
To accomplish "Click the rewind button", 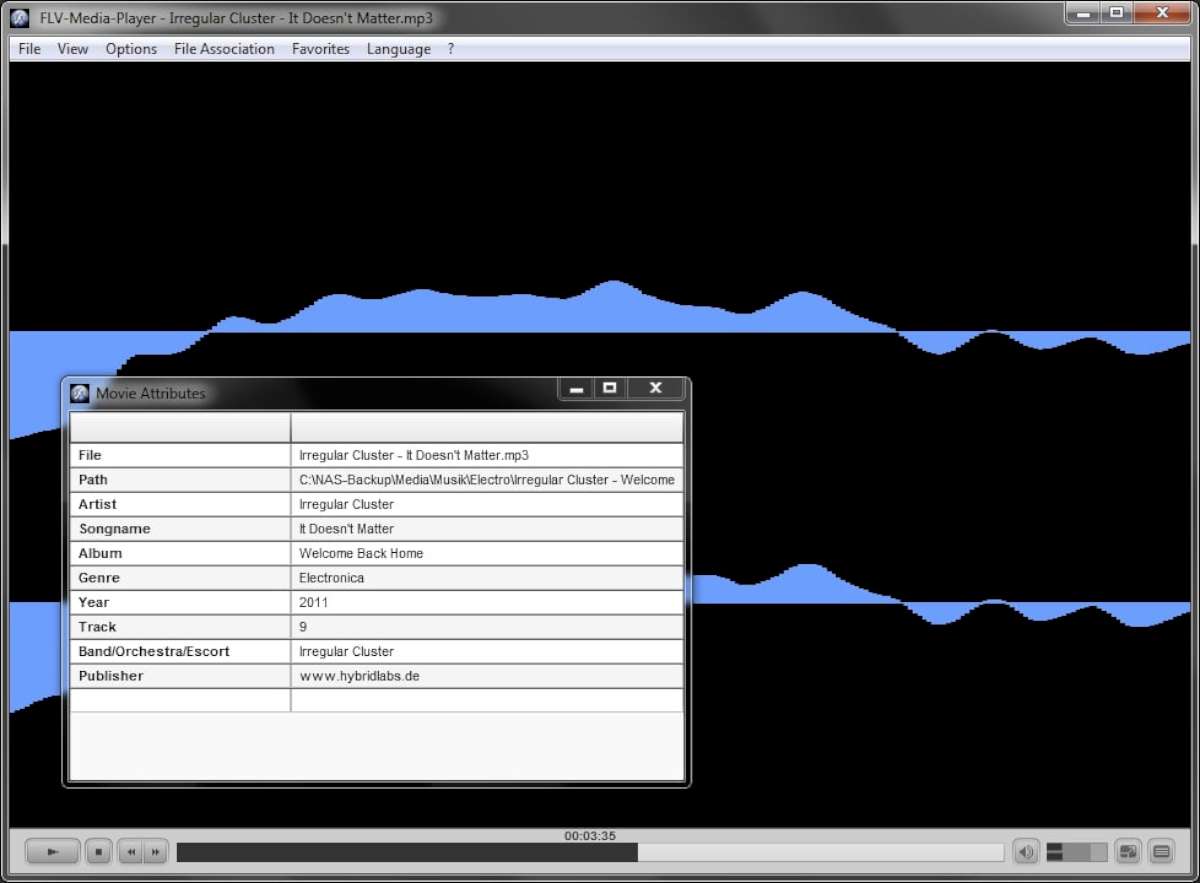I will click(131, 852).
